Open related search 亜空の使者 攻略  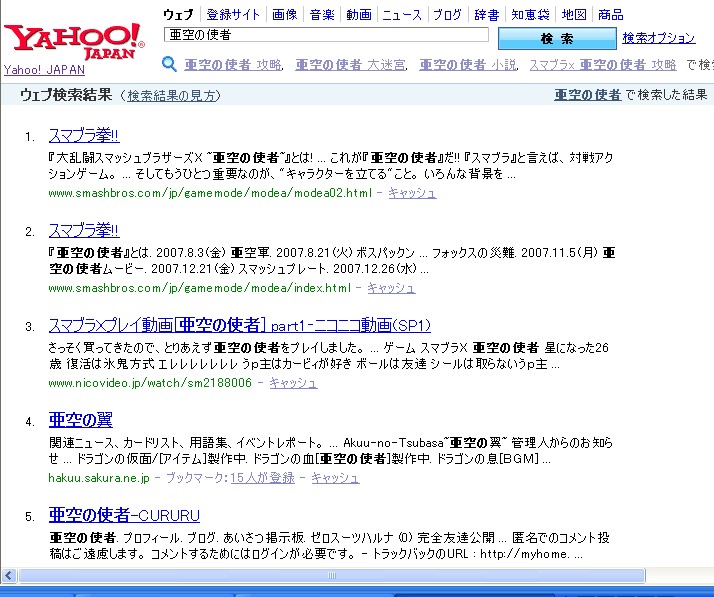[233, 65]
